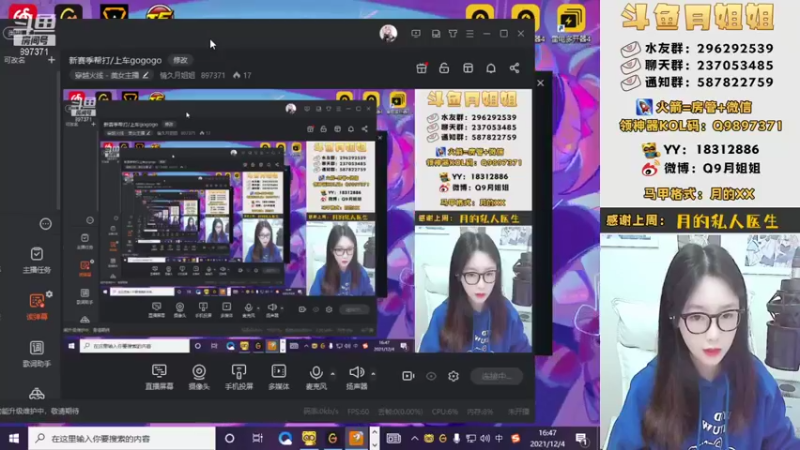Expand the speaker options arrow

(x=373, y=374)
